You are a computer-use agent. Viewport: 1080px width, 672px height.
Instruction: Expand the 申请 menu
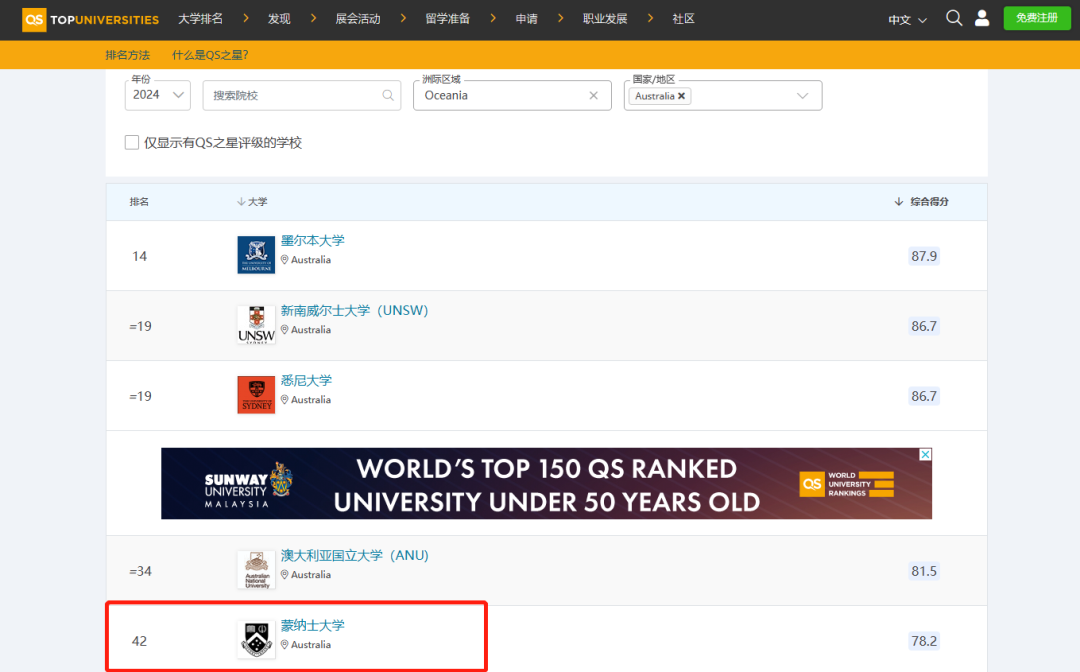pyautogui.click(x=526, y=19)
